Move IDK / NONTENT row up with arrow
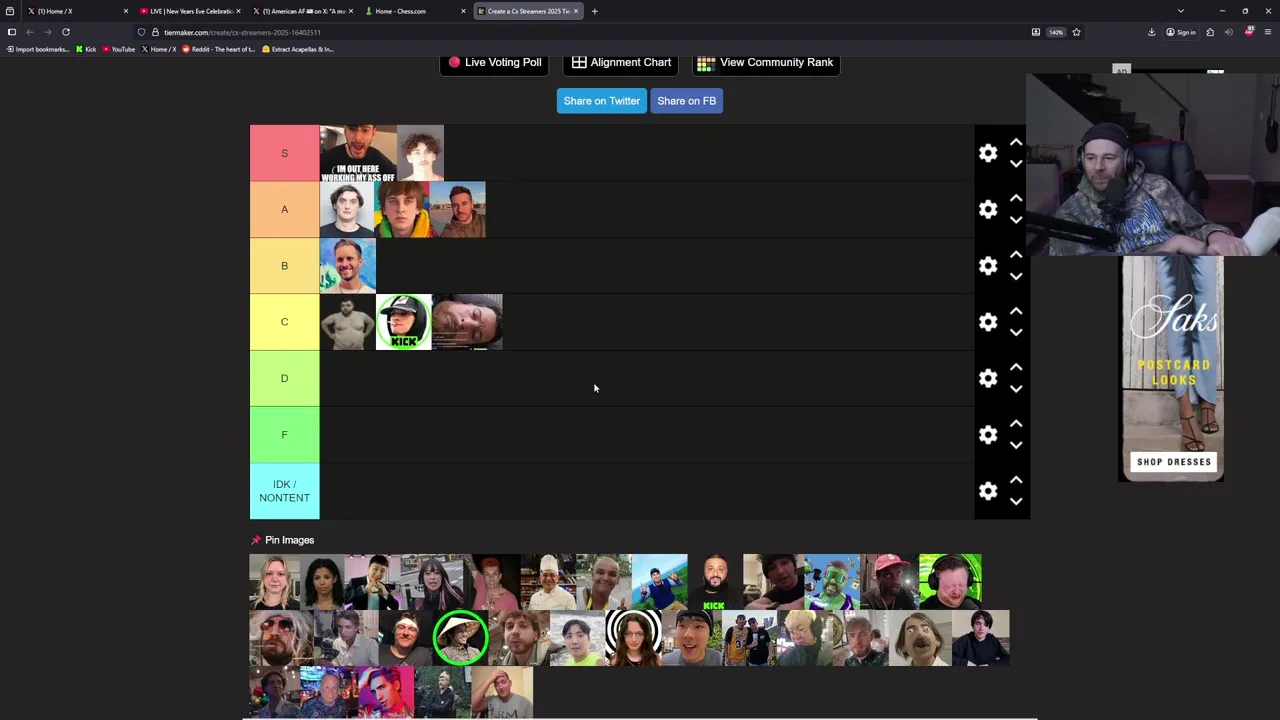 (x=1016, y=480)
